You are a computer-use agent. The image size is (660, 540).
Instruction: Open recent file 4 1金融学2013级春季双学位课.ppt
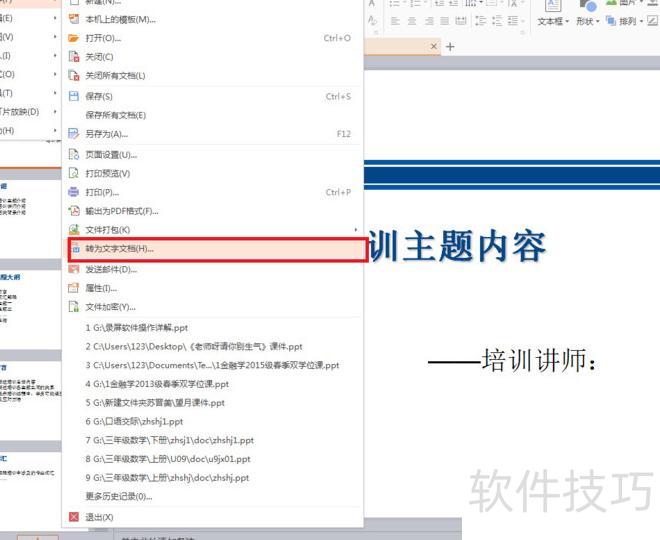click(x=212, y=384)
